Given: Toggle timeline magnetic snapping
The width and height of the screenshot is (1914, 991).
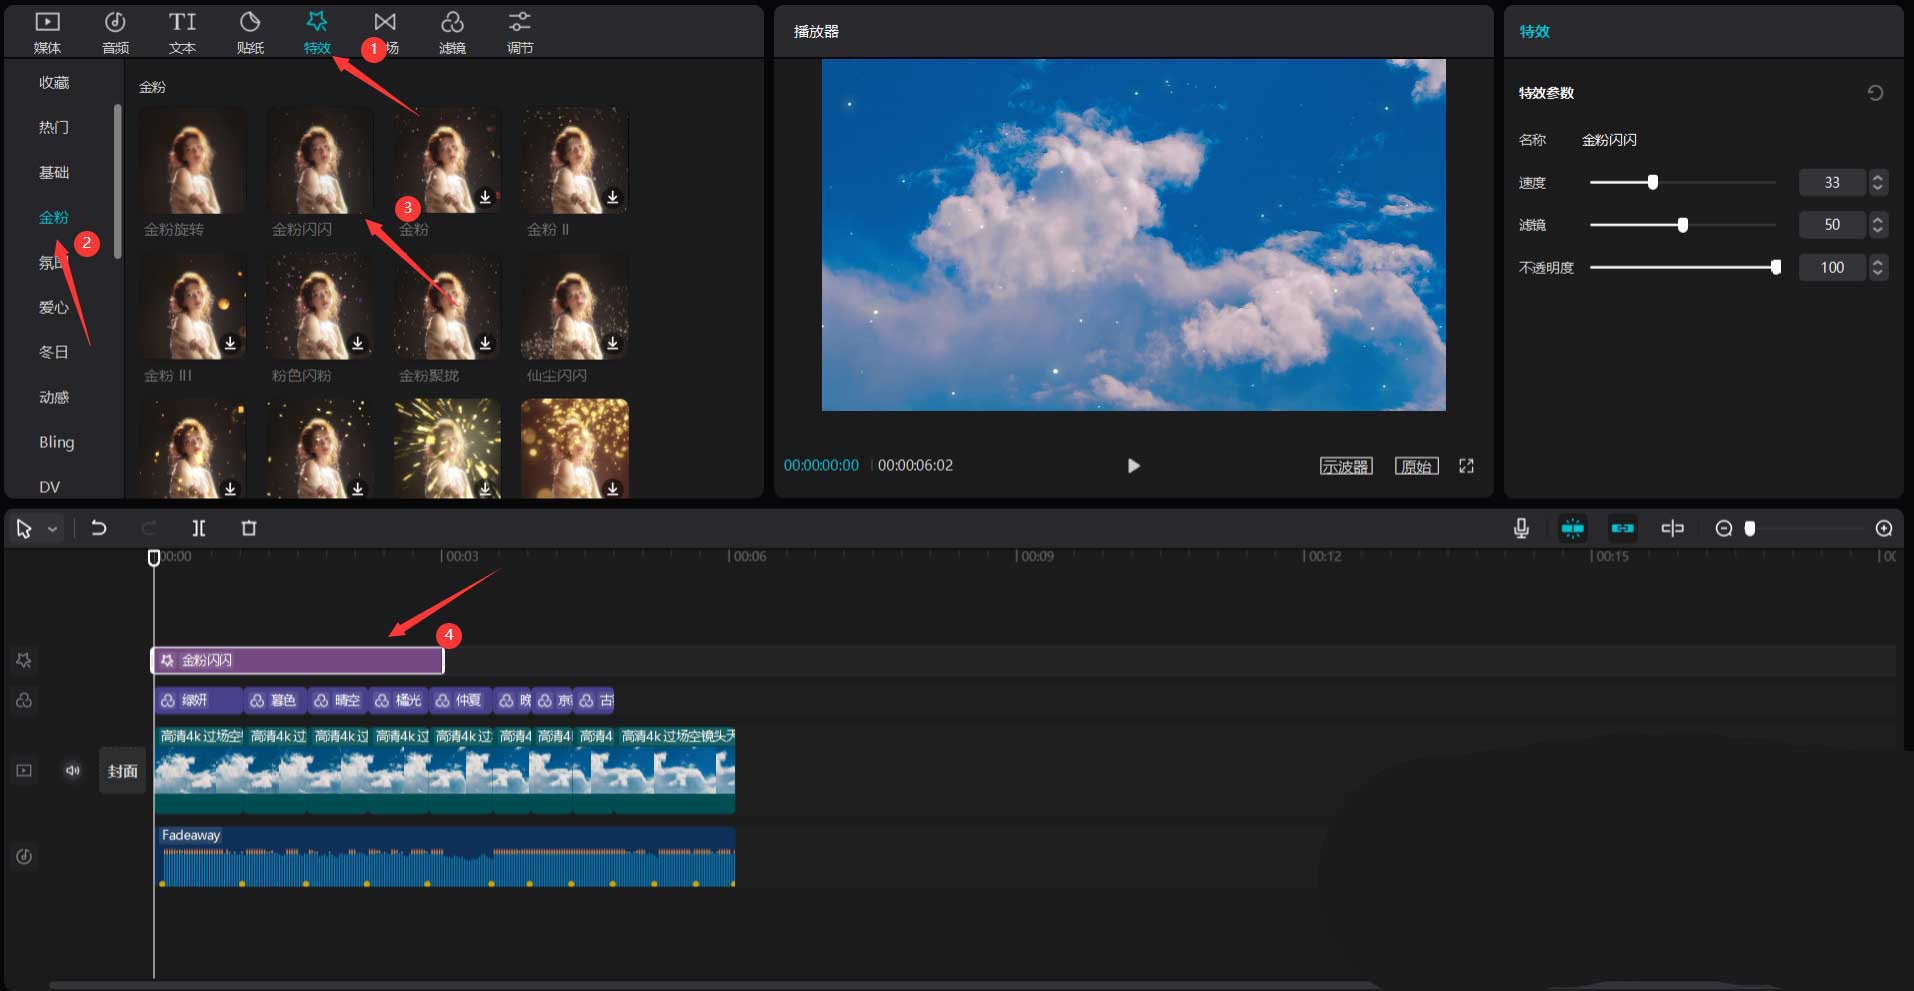Looking at the screenshot, I should click(x=1572, y=528).
